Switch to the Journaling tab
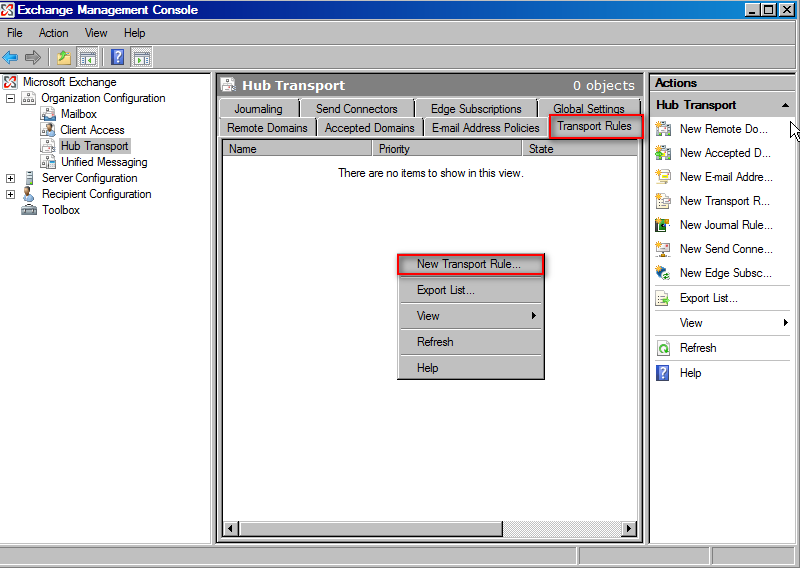 (259, 109)
